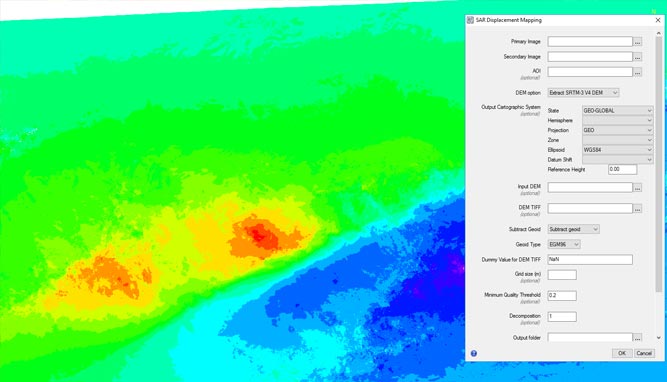The image size is (667, 382).
Task: Browse for the Input DEM file
Action: [637, 188]
